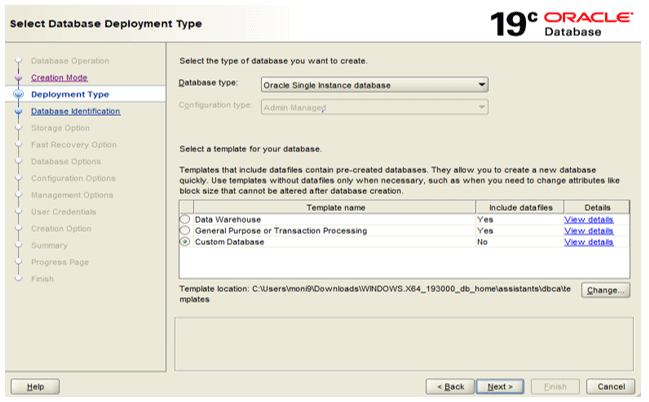649x402 pixels.
Task: Select the Custom Database radio button
Action: pyautogui.click(x=184, y=241)
